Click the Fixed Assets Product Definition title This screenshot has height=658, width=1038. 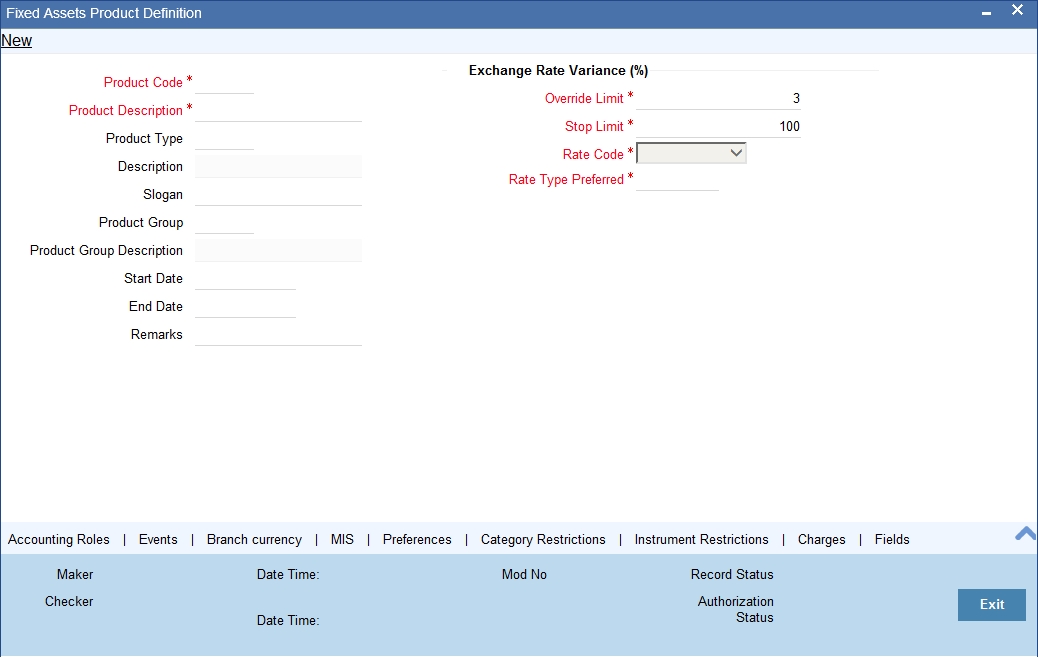point(104,13)
